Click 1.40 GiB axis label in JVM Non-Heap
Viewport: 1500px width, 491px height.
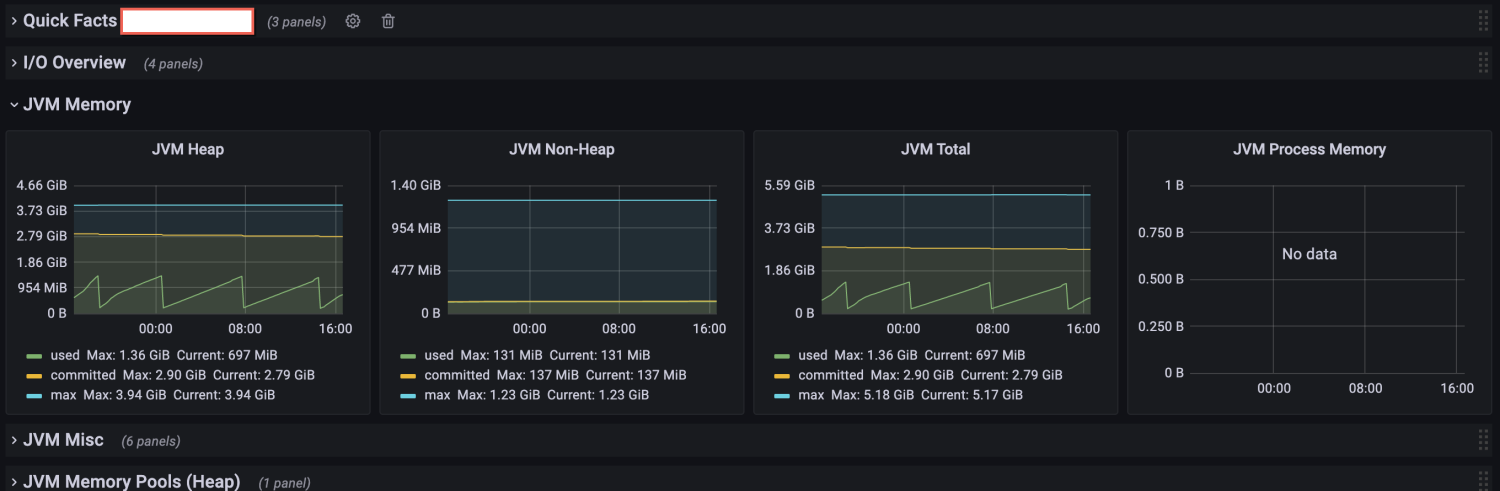[416, 185]
